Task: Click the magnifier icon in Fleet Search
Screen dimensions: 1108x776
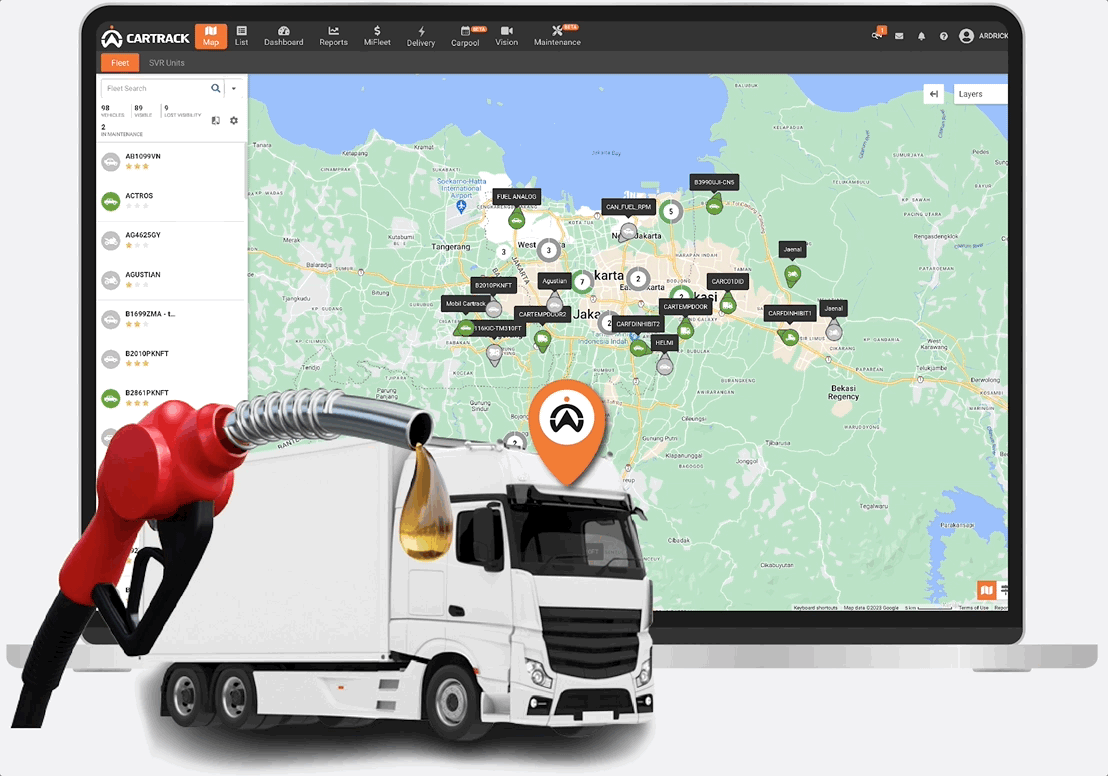Action: pyautogui.click(x=216, y=88)
